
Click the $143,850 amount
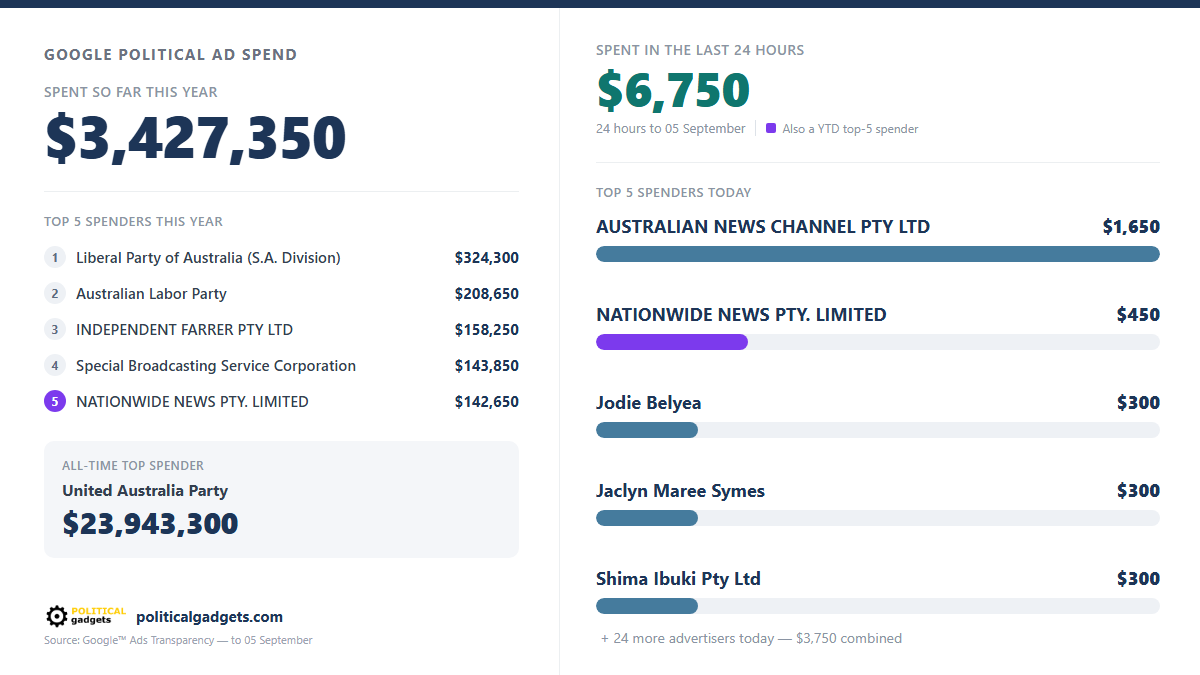click(487, 366)
